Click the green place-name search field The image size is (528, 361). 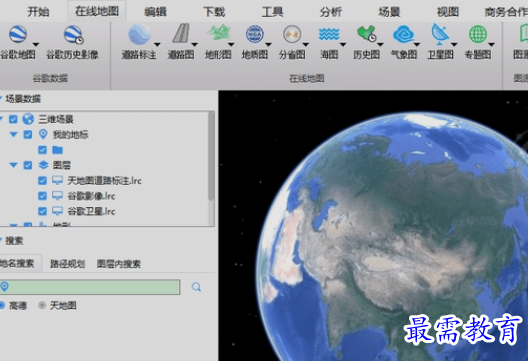click(90, 287)
